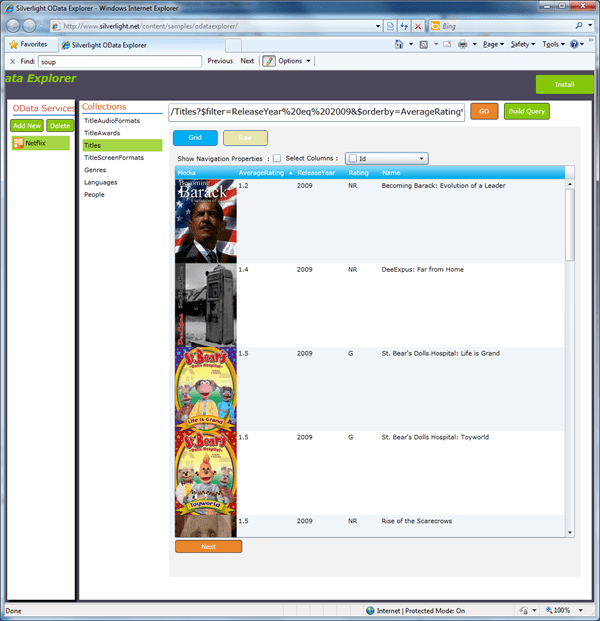600x621 pixels.
Task: Click the orange GO button
Action: point(484,111)
